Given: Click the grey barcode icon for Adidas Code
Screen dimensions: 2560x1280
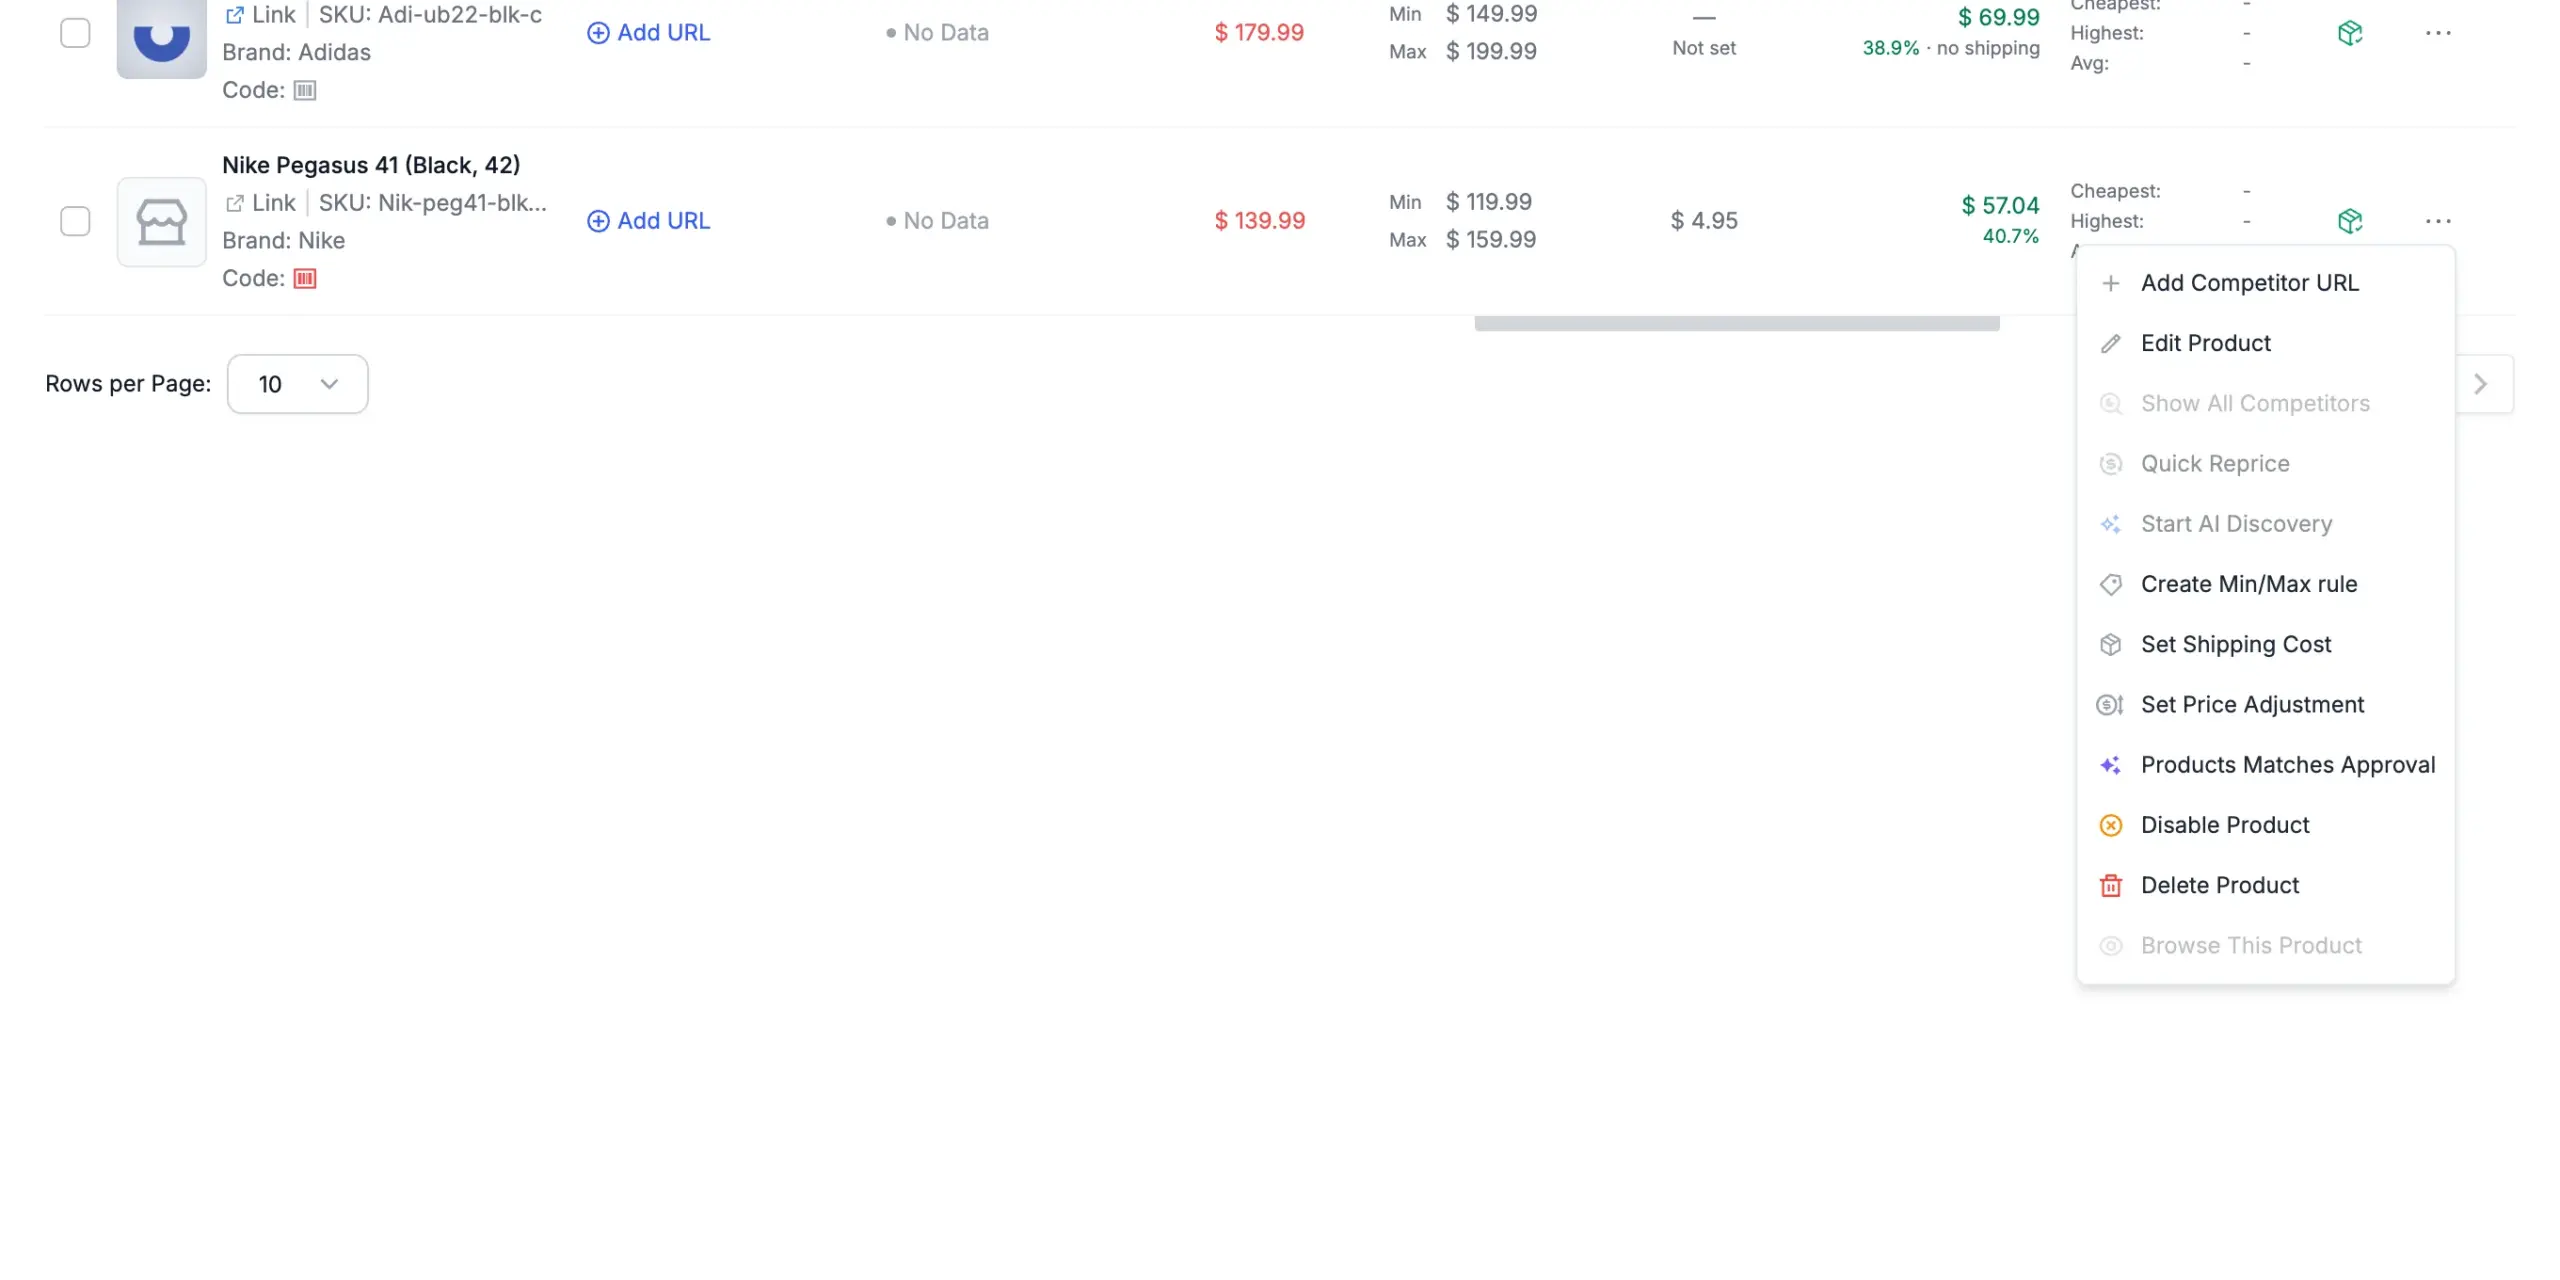Looking at the screenshot, I should [305, 90].
